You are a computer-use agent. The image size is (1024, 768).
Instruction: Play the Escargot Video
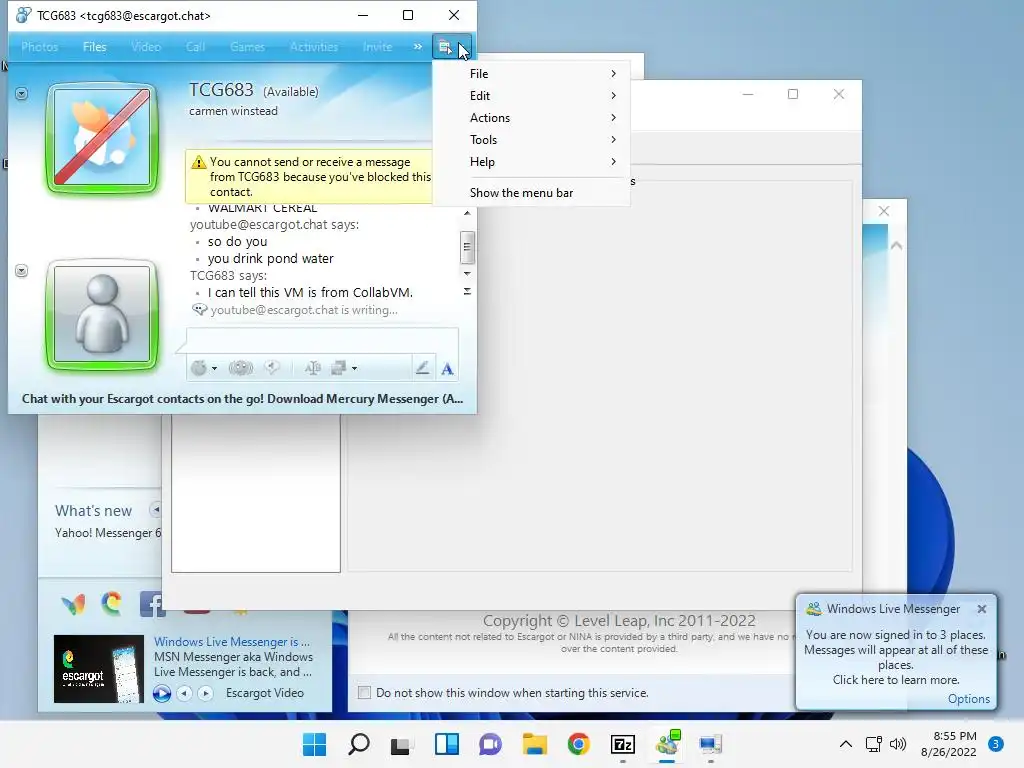pyautogui.click(x=161, y=694)
